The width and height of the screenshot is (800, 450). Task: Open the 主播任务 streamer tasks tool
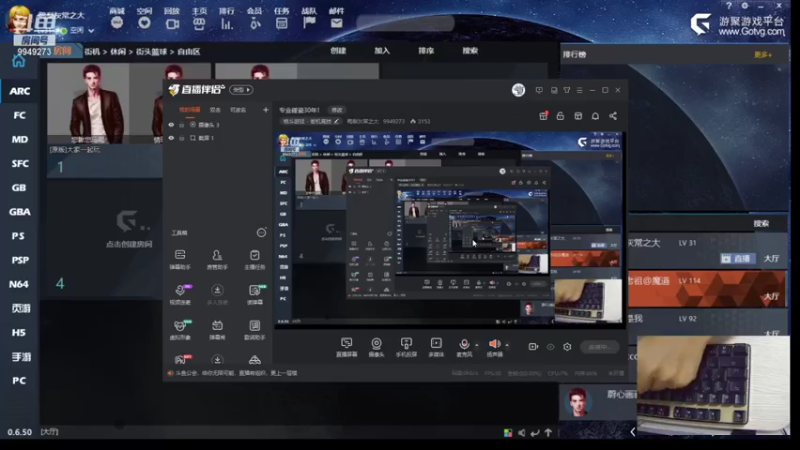click(x=255, y=259)
